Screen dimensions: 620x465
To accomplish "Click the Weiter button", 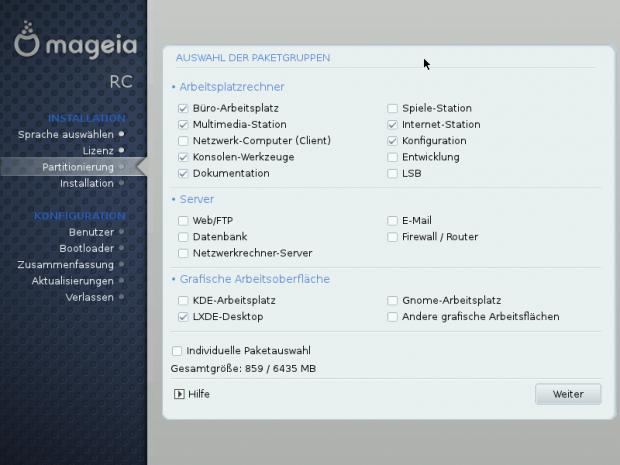I will click(568, 394).
